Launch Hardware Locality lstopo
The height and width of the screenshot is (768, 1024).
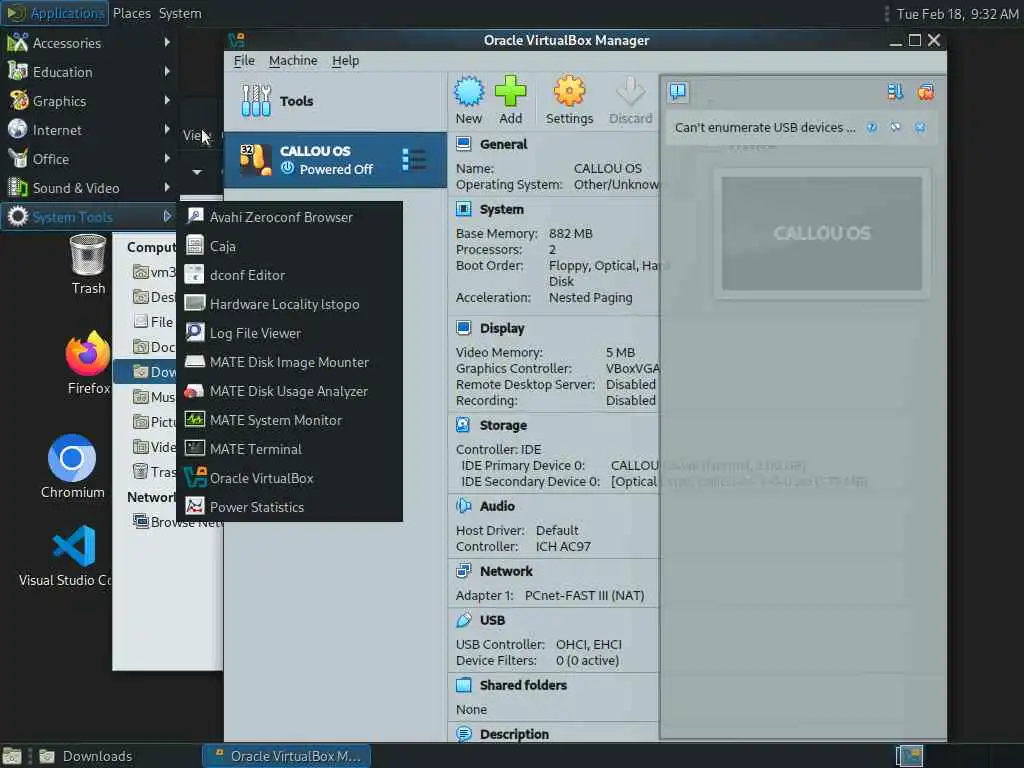tap(289, 304)
